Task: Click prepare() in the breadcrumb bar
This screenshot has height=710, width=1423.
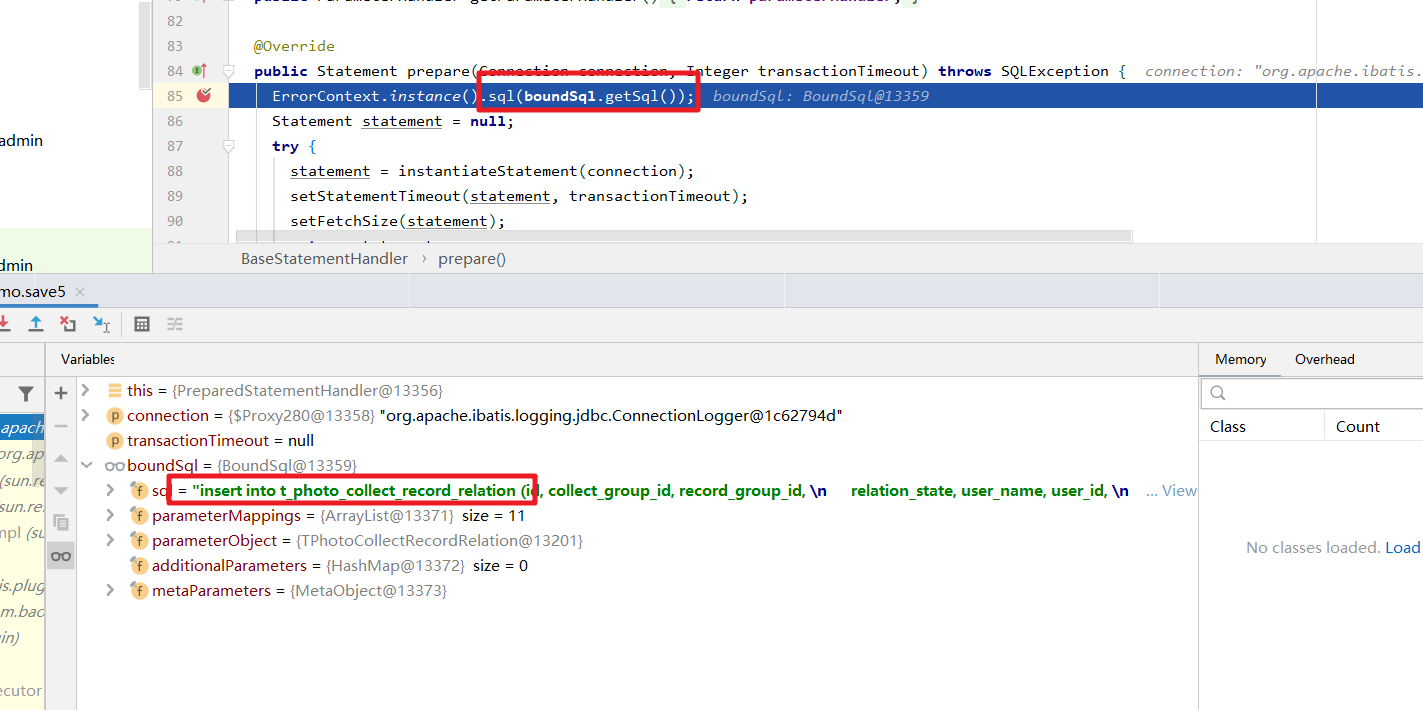Action: [x=472, y=258]
